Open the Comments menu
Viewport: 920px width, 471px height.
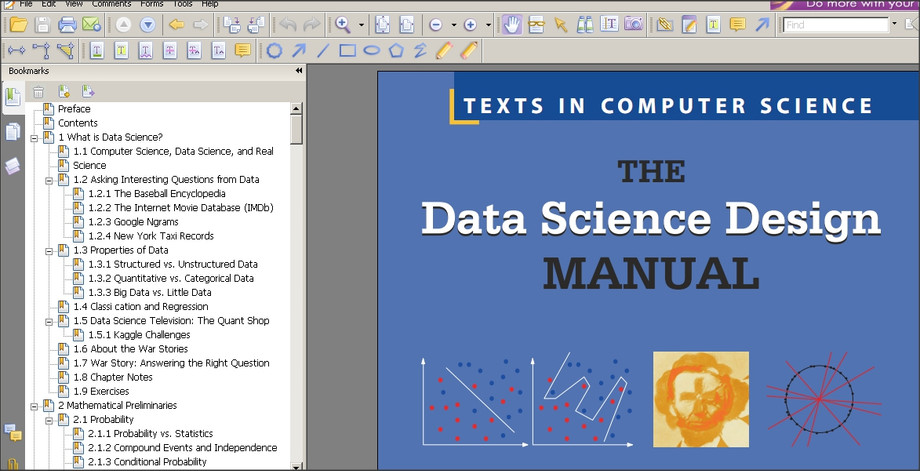[111, 4]
